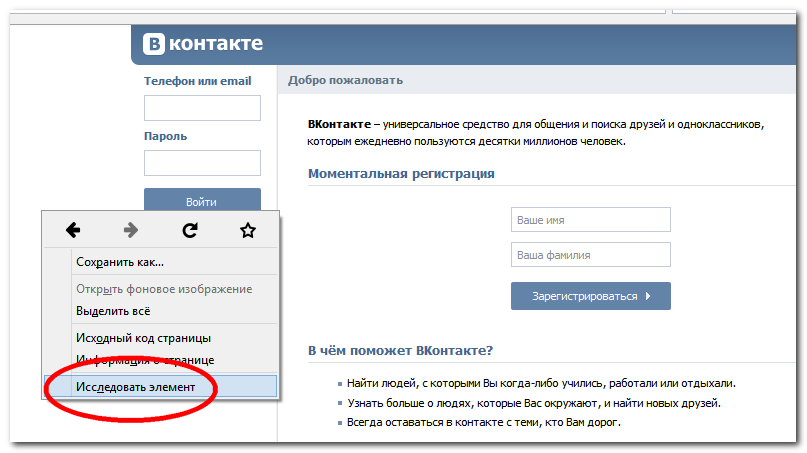Open 'Исходный код страницы' menu entry
Screen dimensions: 807x453
[161, 338]
